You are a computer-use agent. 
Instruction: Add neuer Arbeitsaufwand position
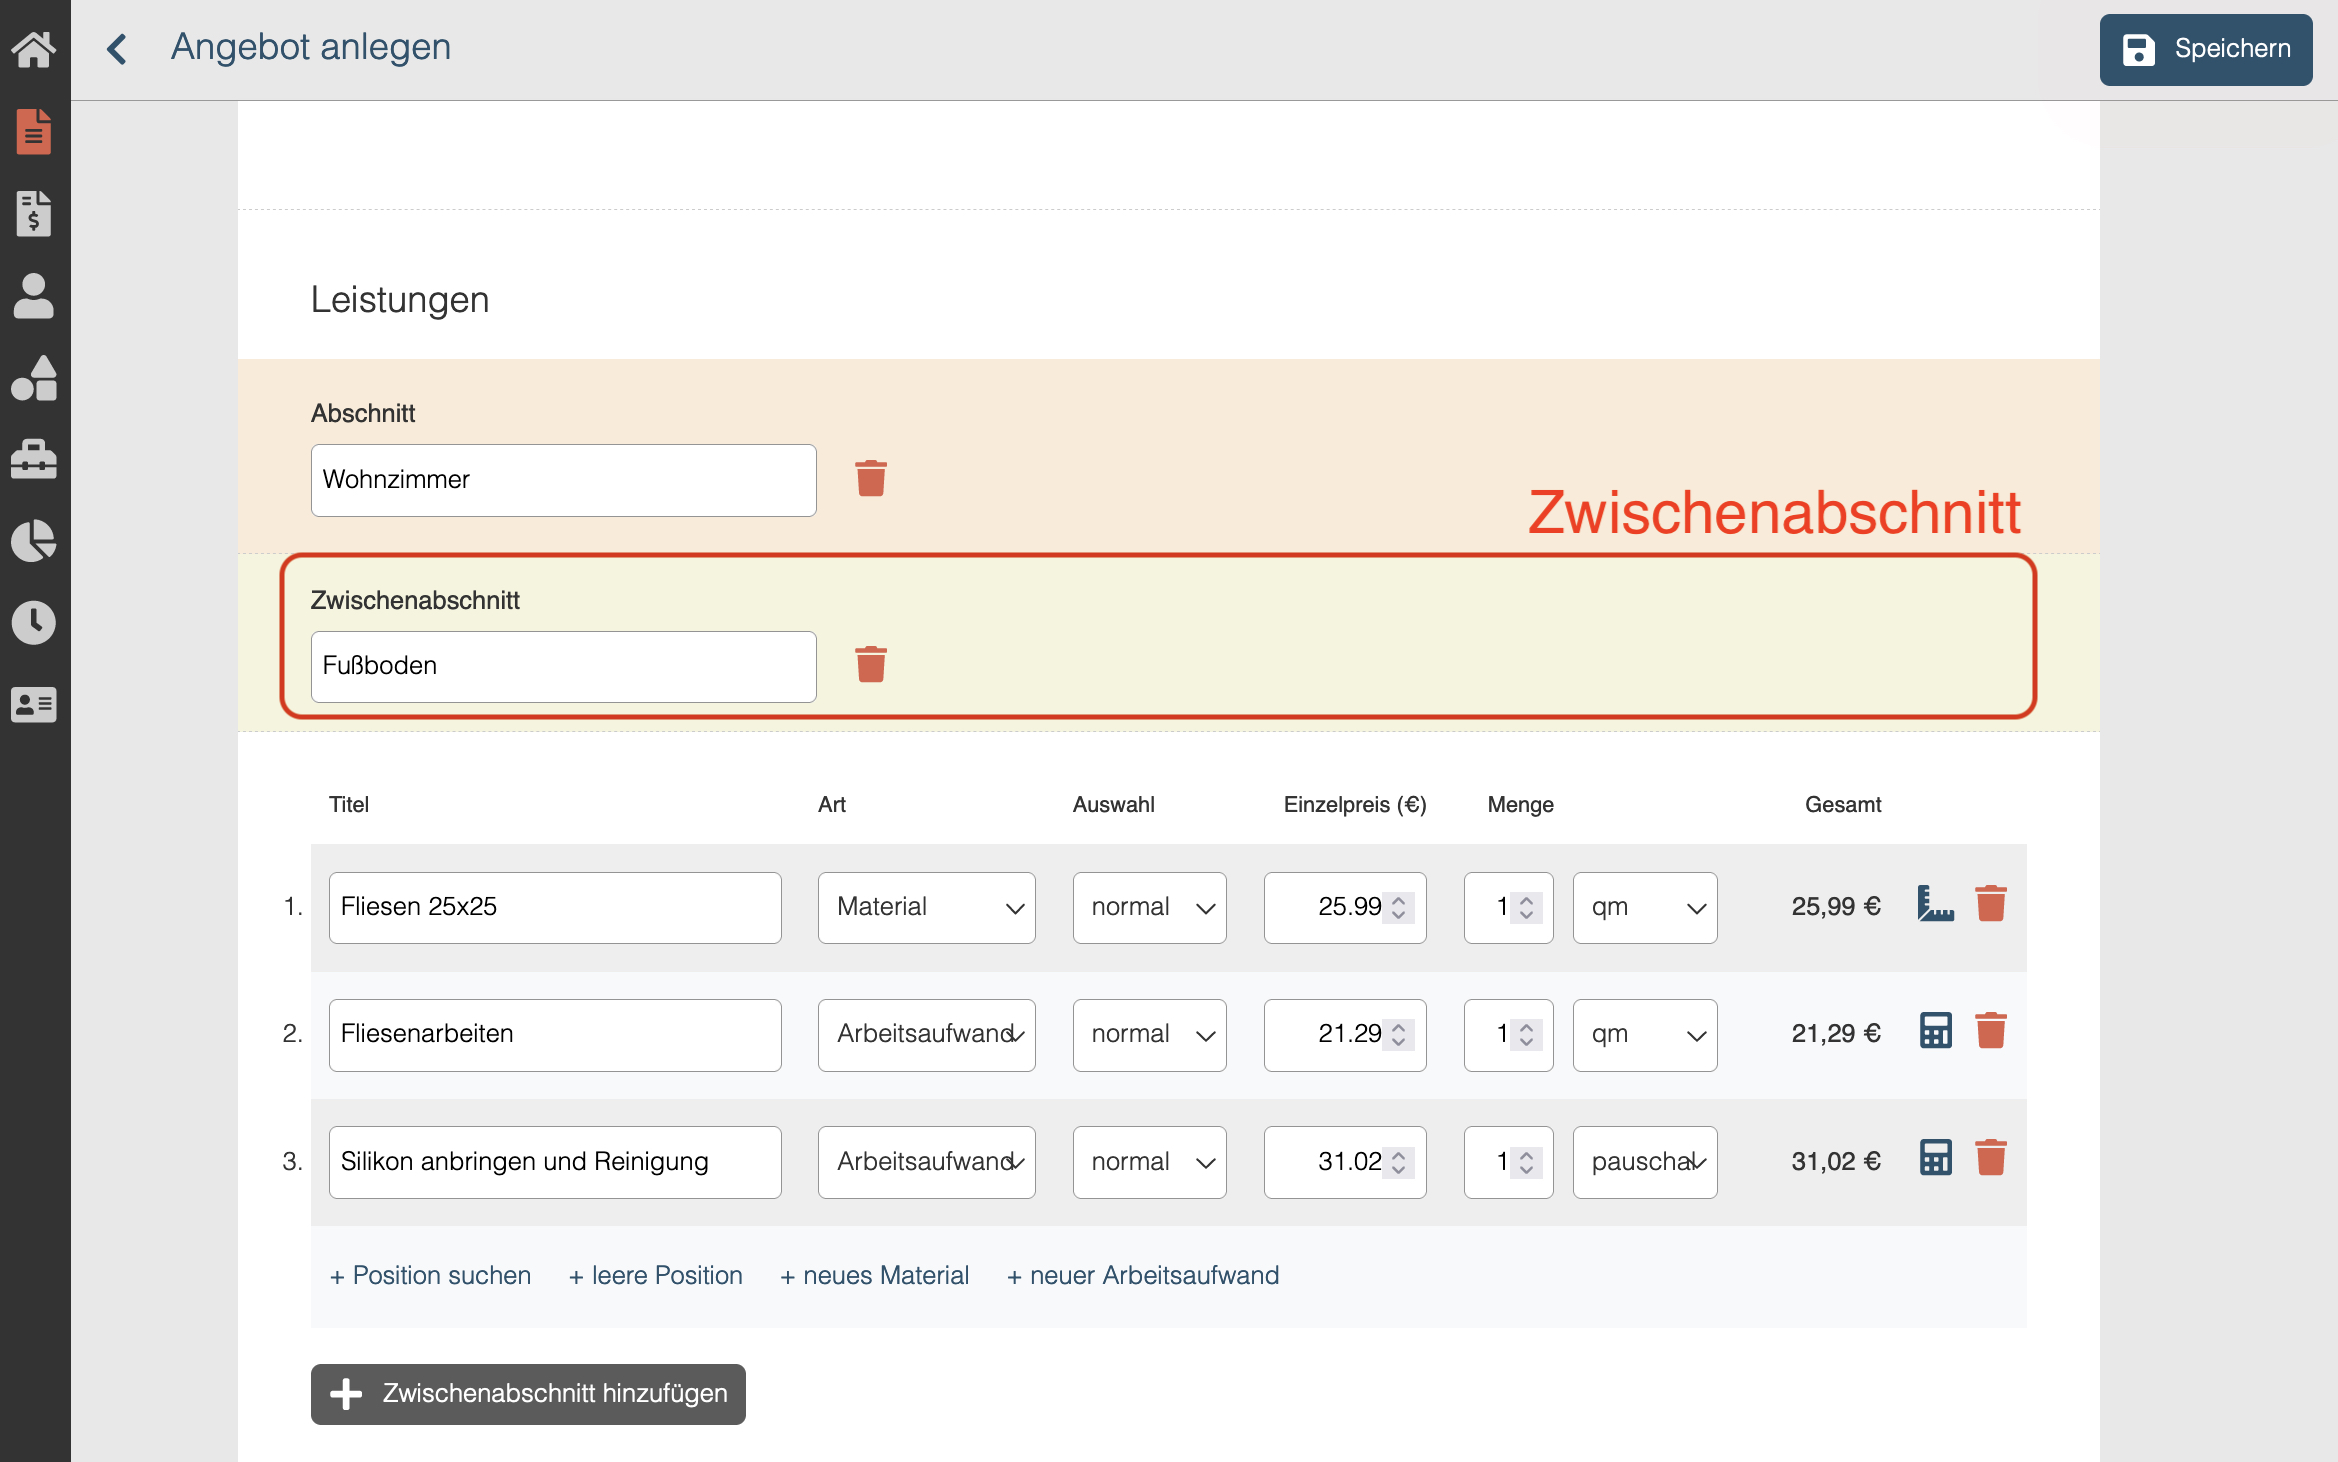click(1143, 1275)
